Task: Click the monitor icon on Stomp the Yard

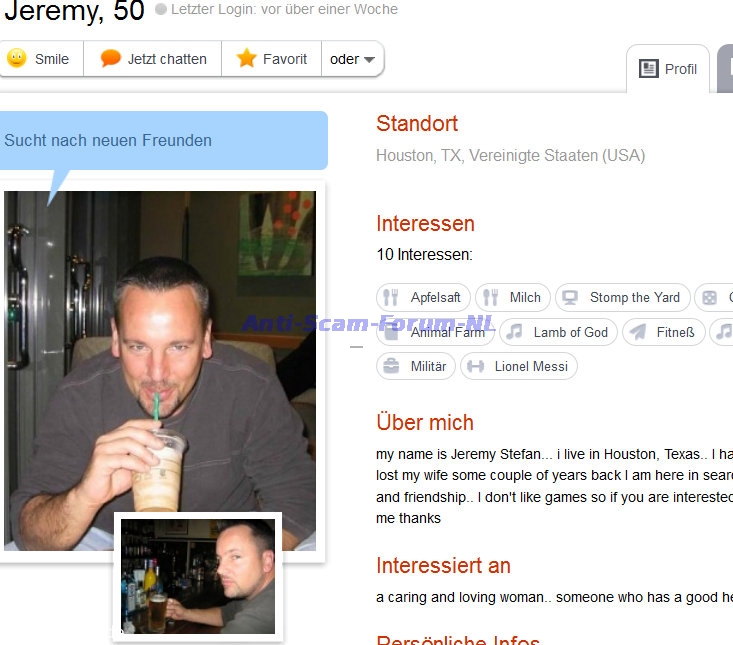Action: 570,297
